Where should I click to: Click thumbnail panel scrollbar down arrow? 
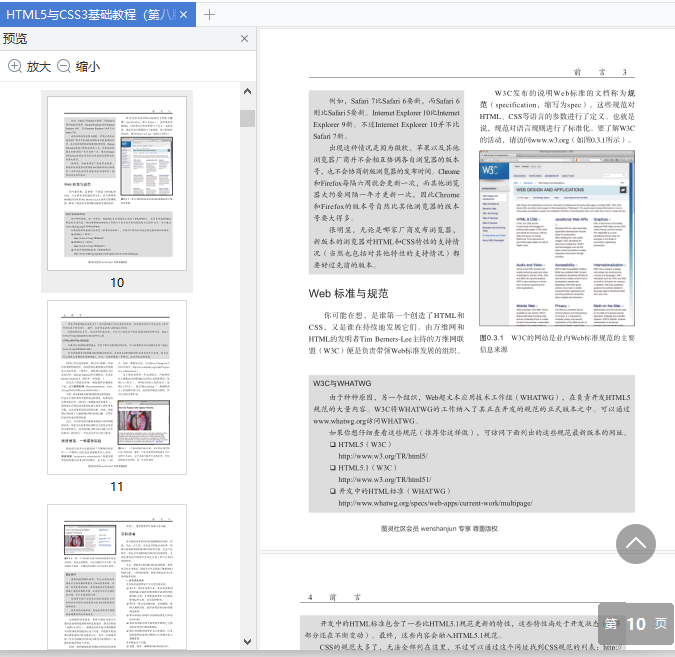click(x=248, y=642)
